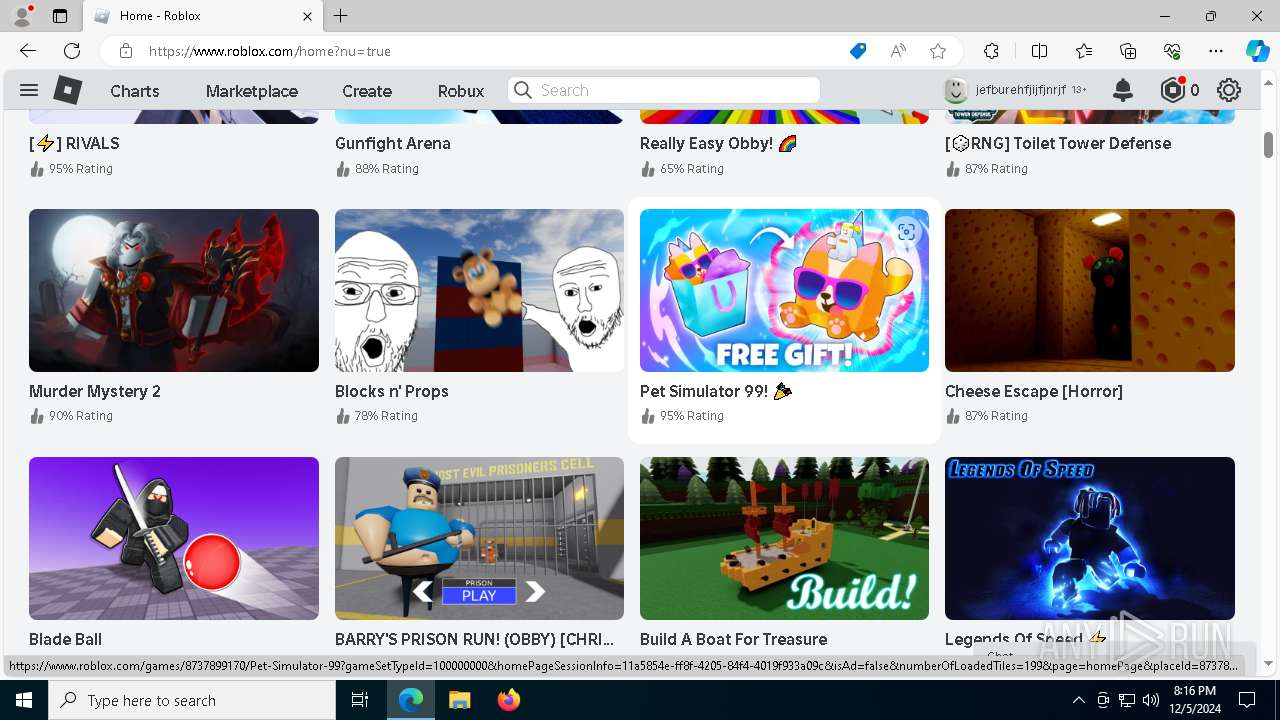The image size is (1280, 720).
Task: Open the Charts page
Action: (135, 91)
